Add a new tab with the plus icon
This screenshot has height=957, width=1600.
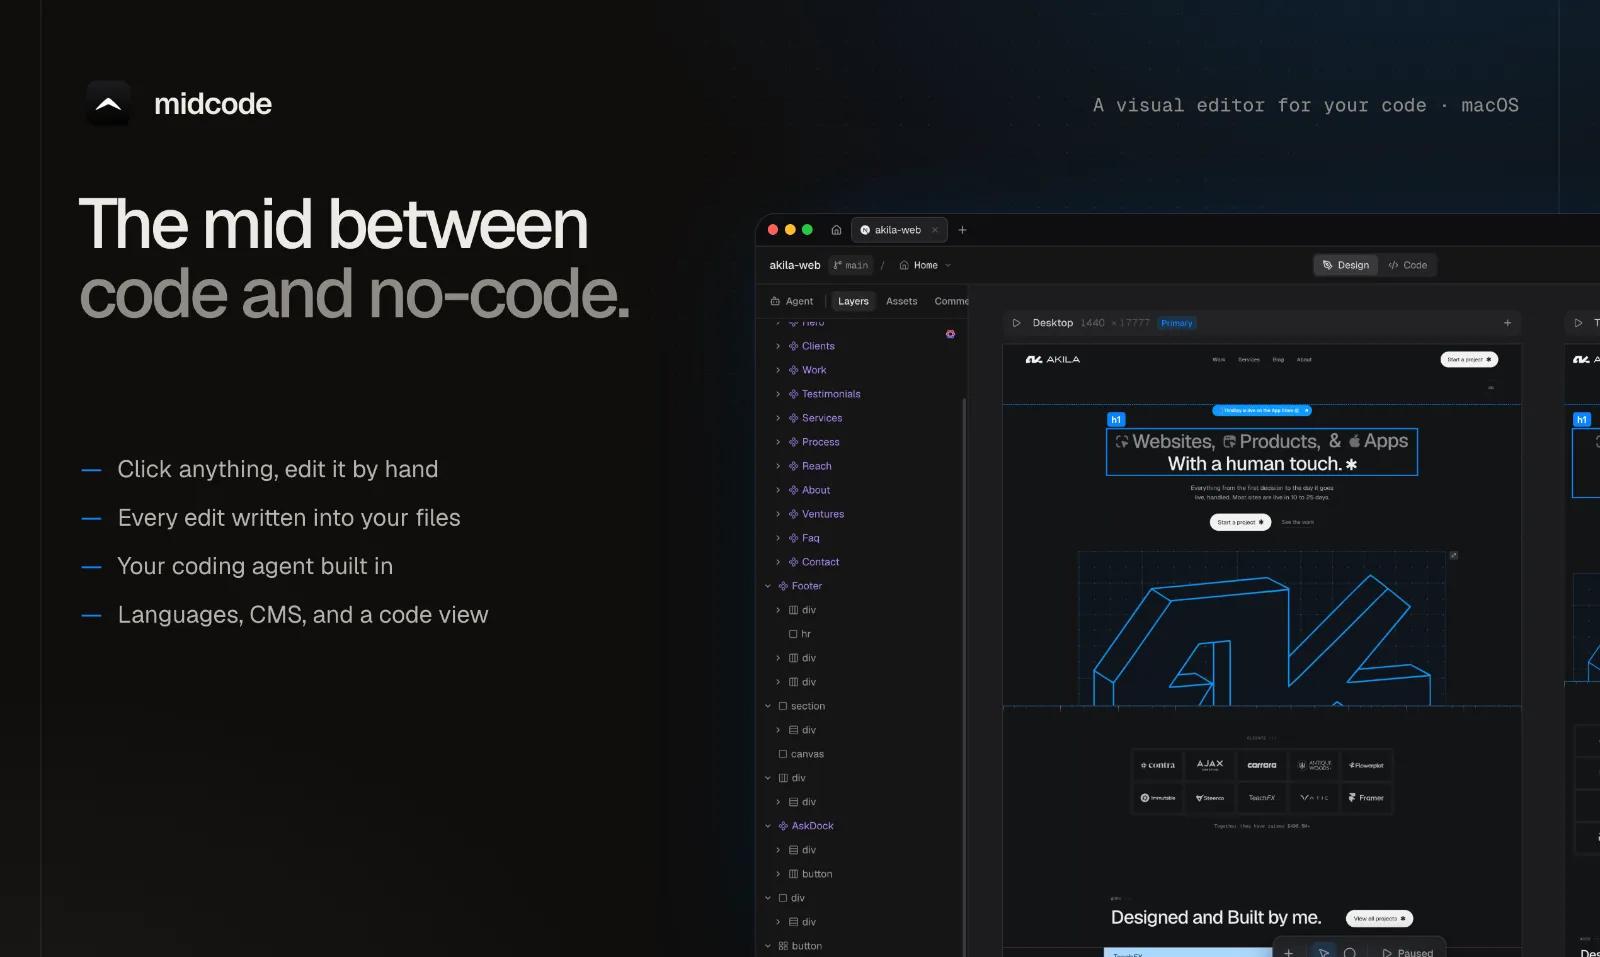[962, 230]
